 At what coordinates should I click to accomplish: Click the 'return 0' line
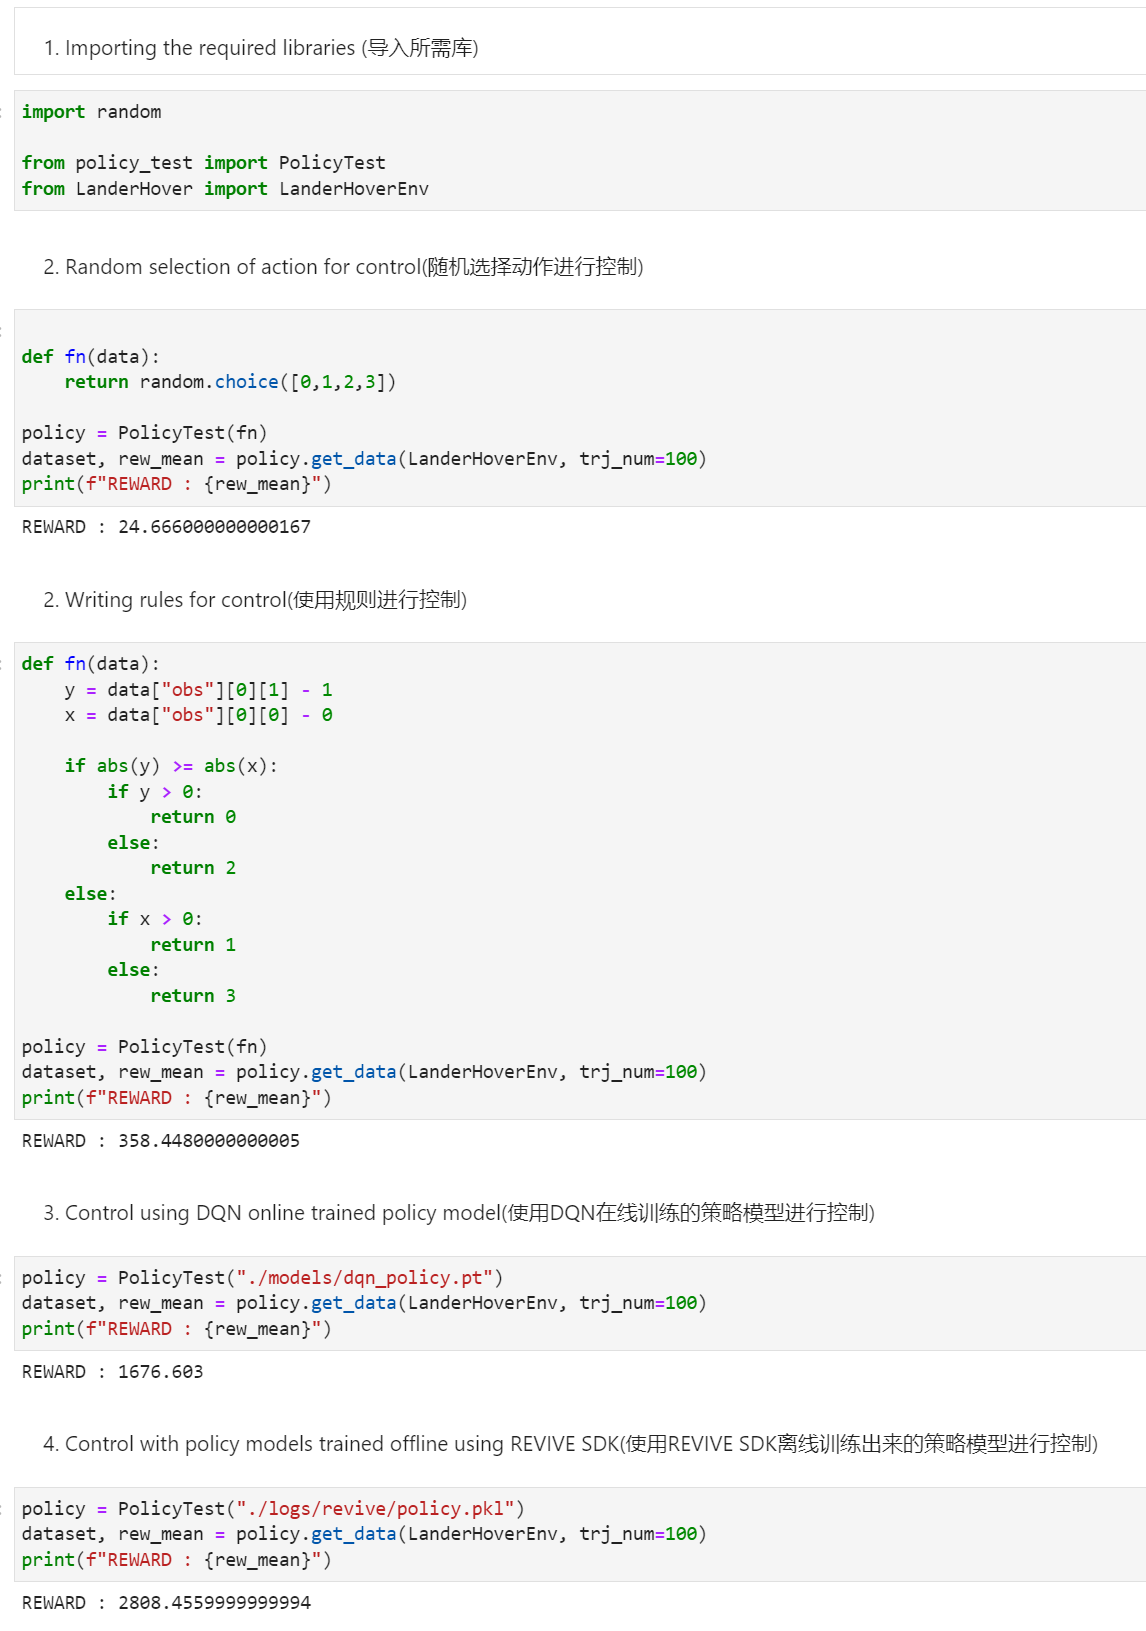pyautogui.click(x=193, y=817)
